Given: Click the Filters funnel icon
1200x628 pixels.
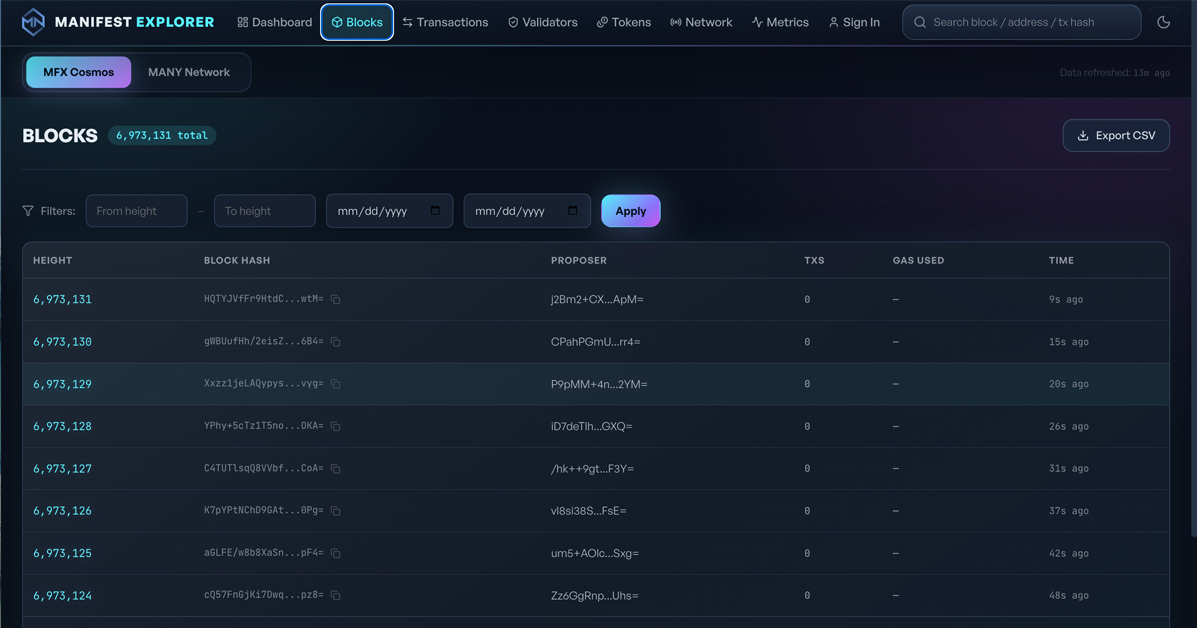Looking at the screenshot, I should tap(28, 211).
